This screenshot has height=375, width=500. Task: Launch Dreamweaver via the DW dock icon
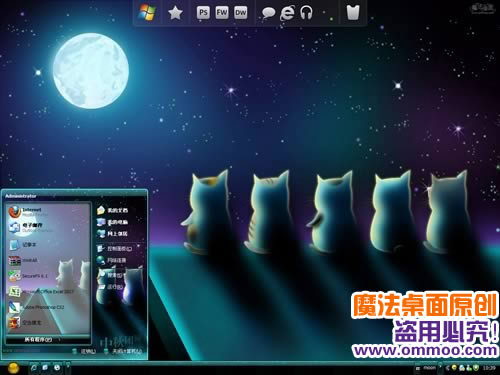[x=240, y=13]
